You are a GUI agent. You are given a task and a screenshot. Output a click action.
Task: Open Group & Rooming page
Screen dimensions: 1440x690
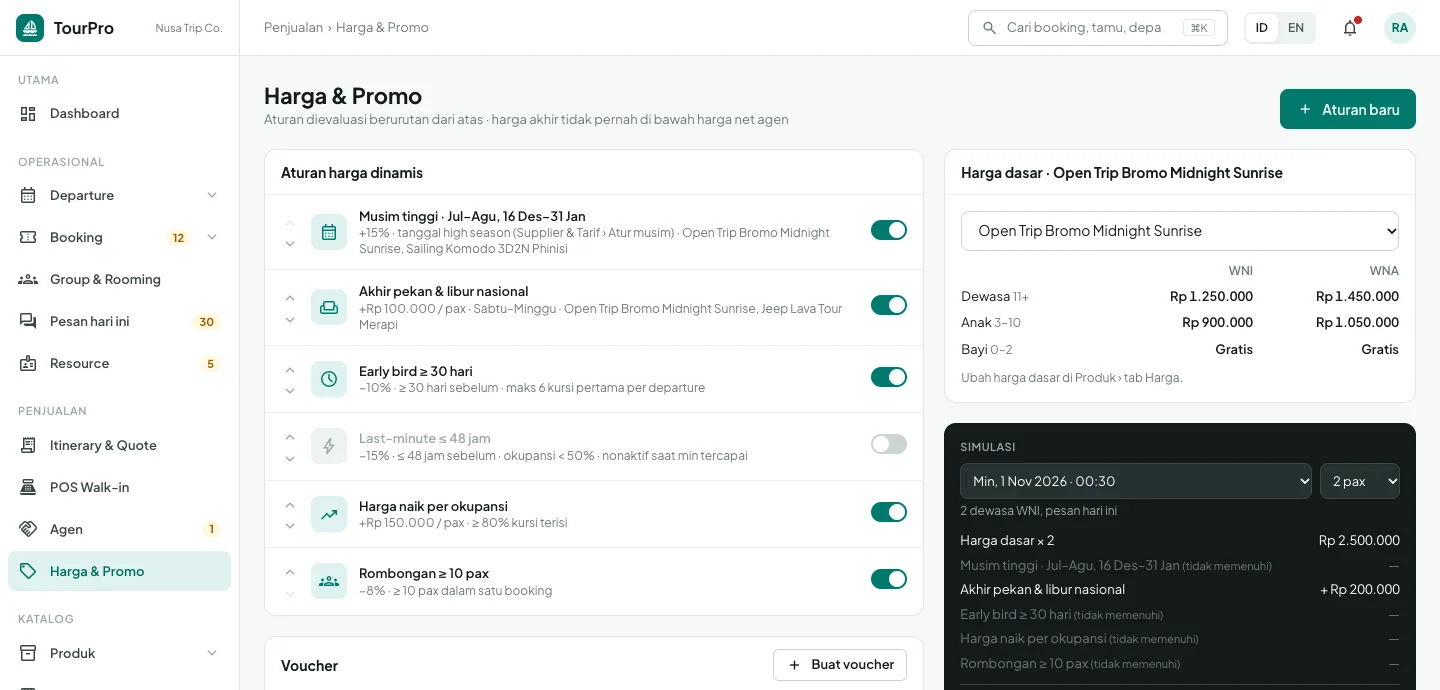pos(119,279)
